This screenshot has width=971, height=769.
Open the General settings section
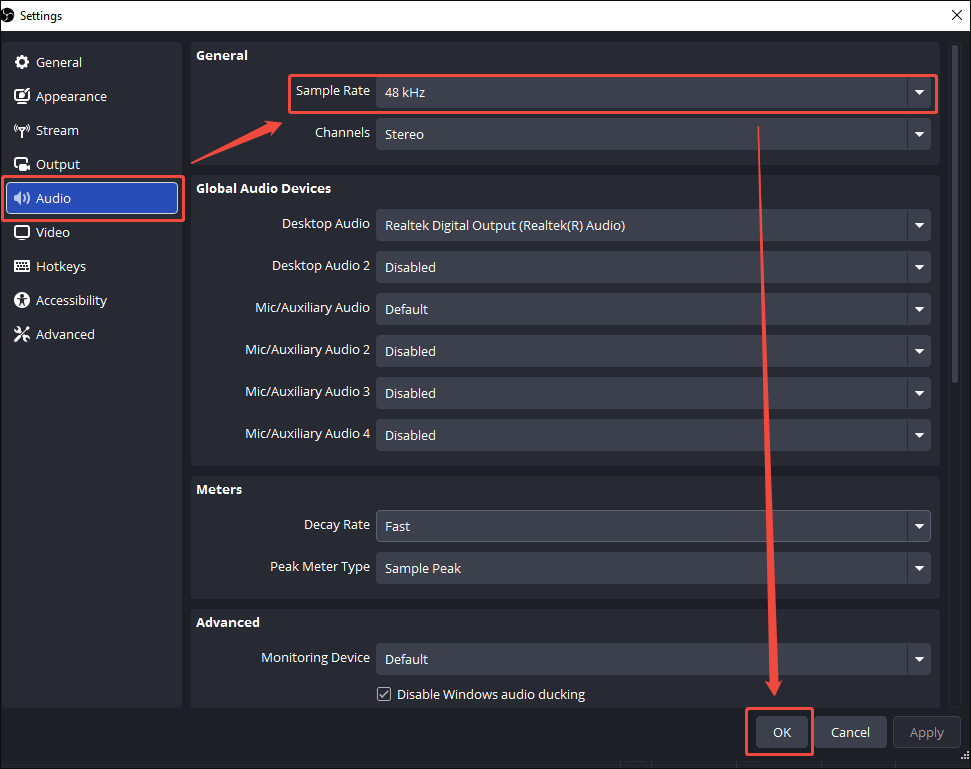(x=60, y=62)
